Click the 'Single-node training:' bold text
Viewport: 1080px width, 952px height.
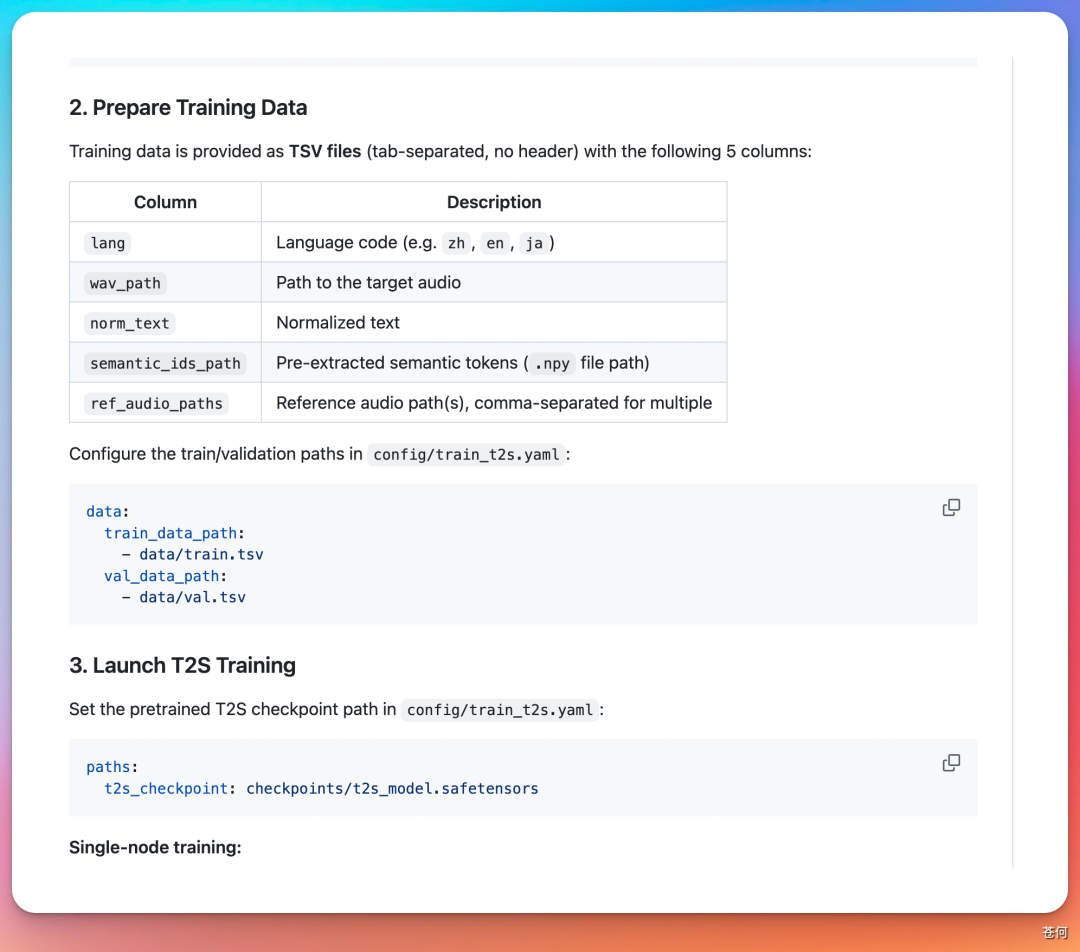tap(155, 847)
